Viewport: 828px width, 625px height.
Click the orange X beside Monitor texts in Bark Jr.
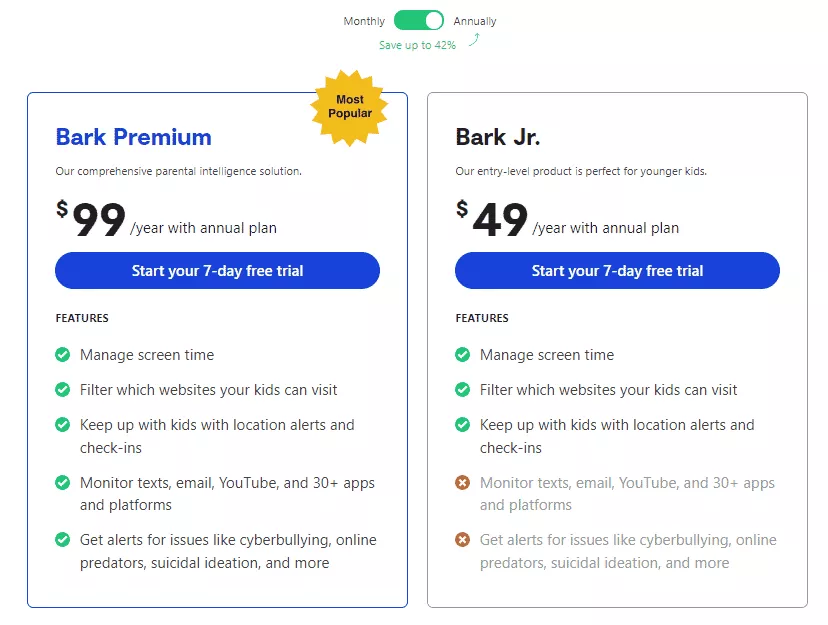pos(462,482)
